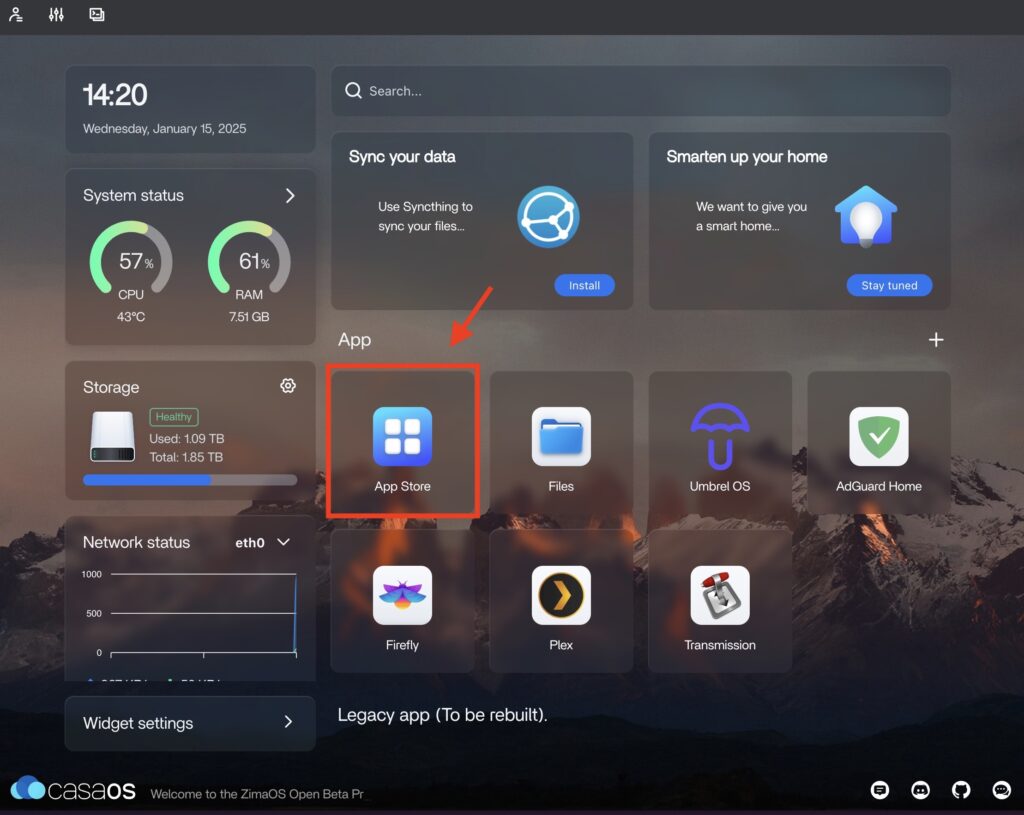This screenshot has height=815, width=1024.
Task: Open the eth0 network interface dropdown
Action: click(263, 542)
